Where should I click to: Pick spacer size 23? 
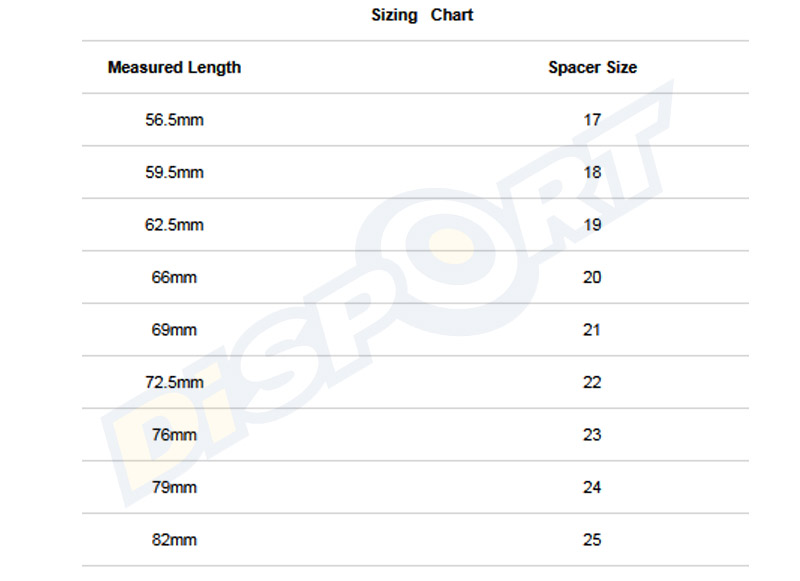(592, 435)
